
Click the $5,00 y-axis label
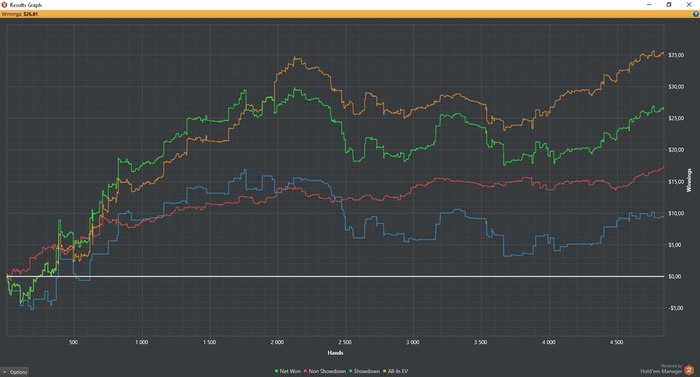pyautogui.click(x=676, y=245)
